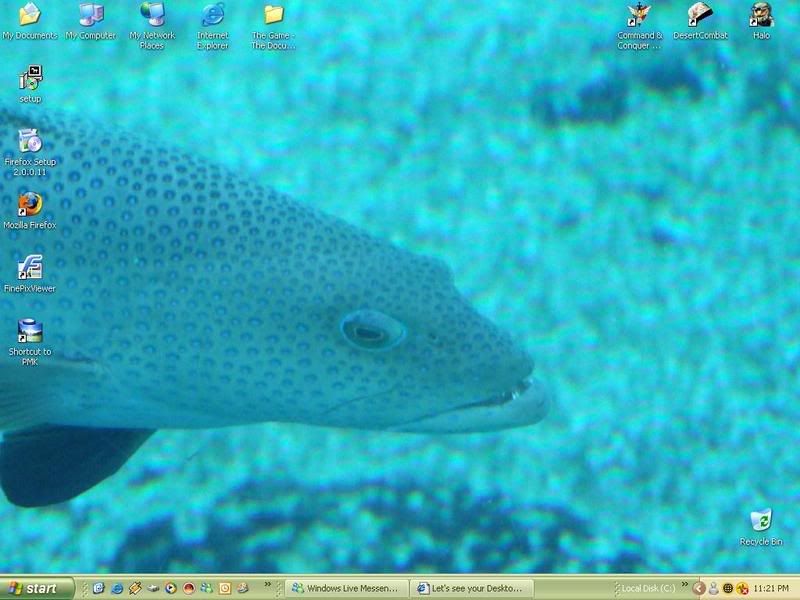
Task: Open the My Documents folder
Action: (30, 15)
